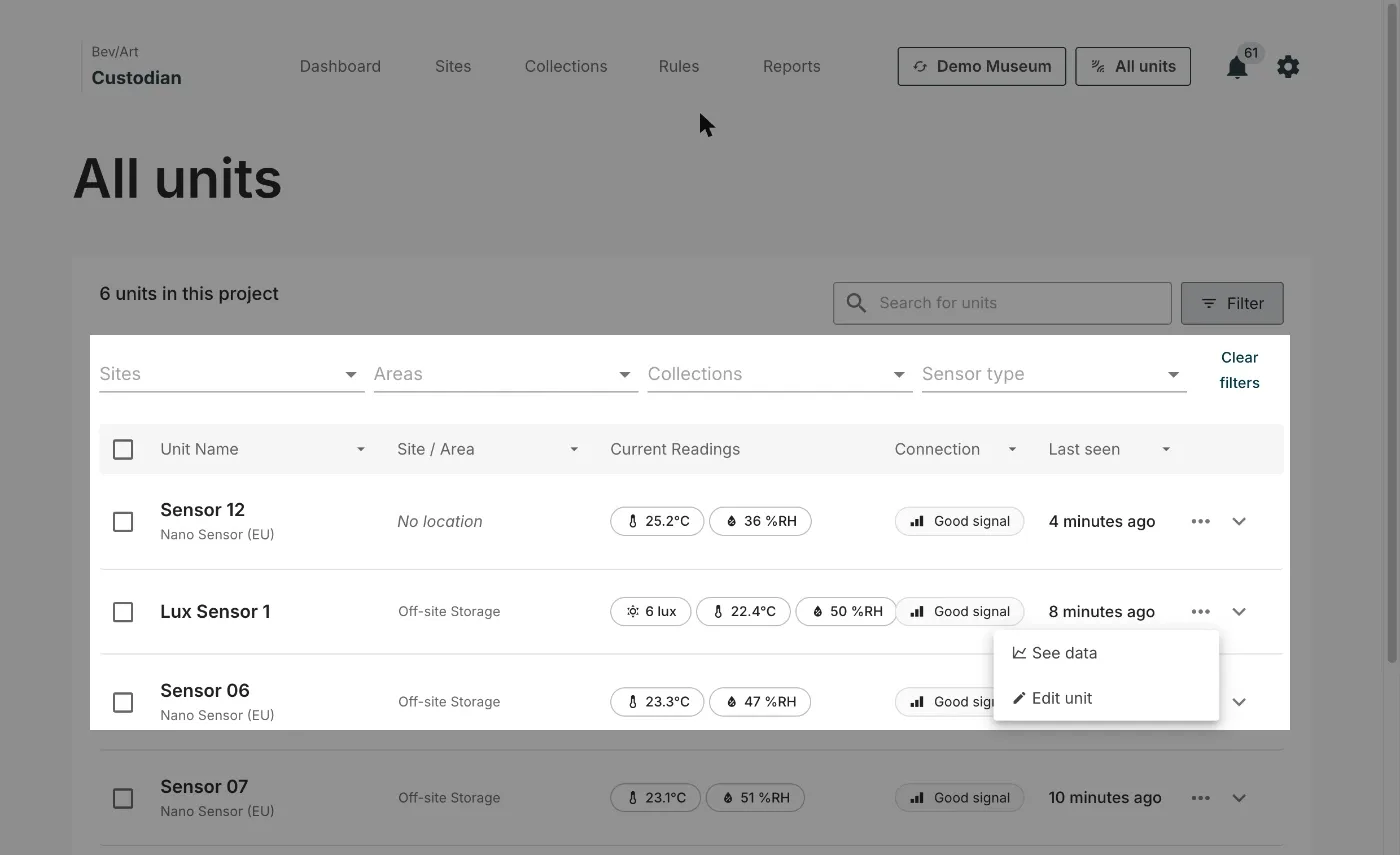The height and width of the screenshot is (855, 1400).
Task: Choose Edit unit from the menu
Action: [x=1106, y=698]
